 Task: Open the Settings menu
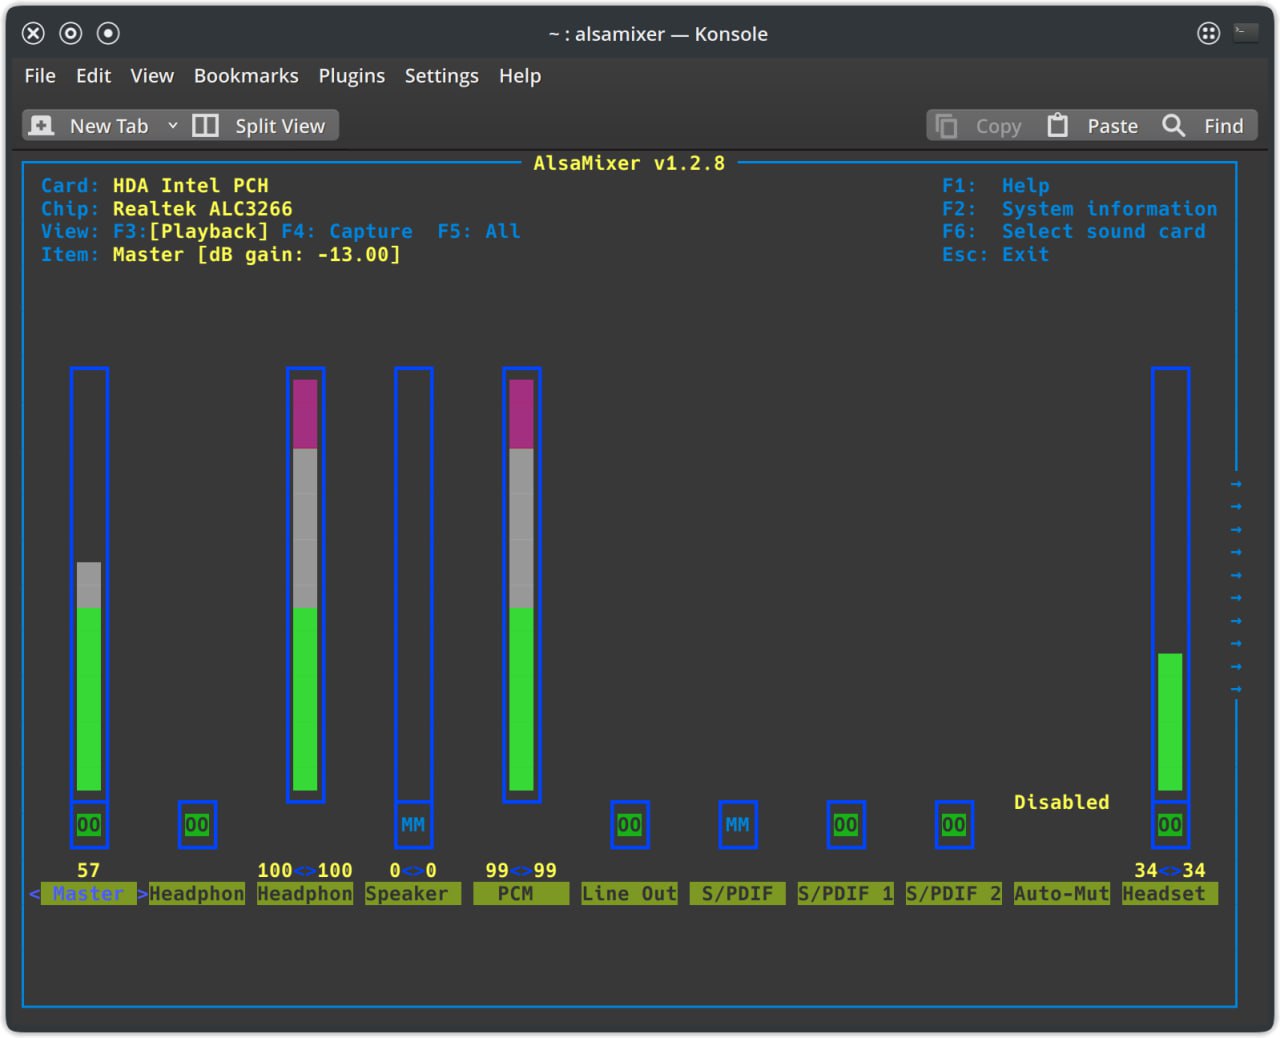[x=441, y=76]
